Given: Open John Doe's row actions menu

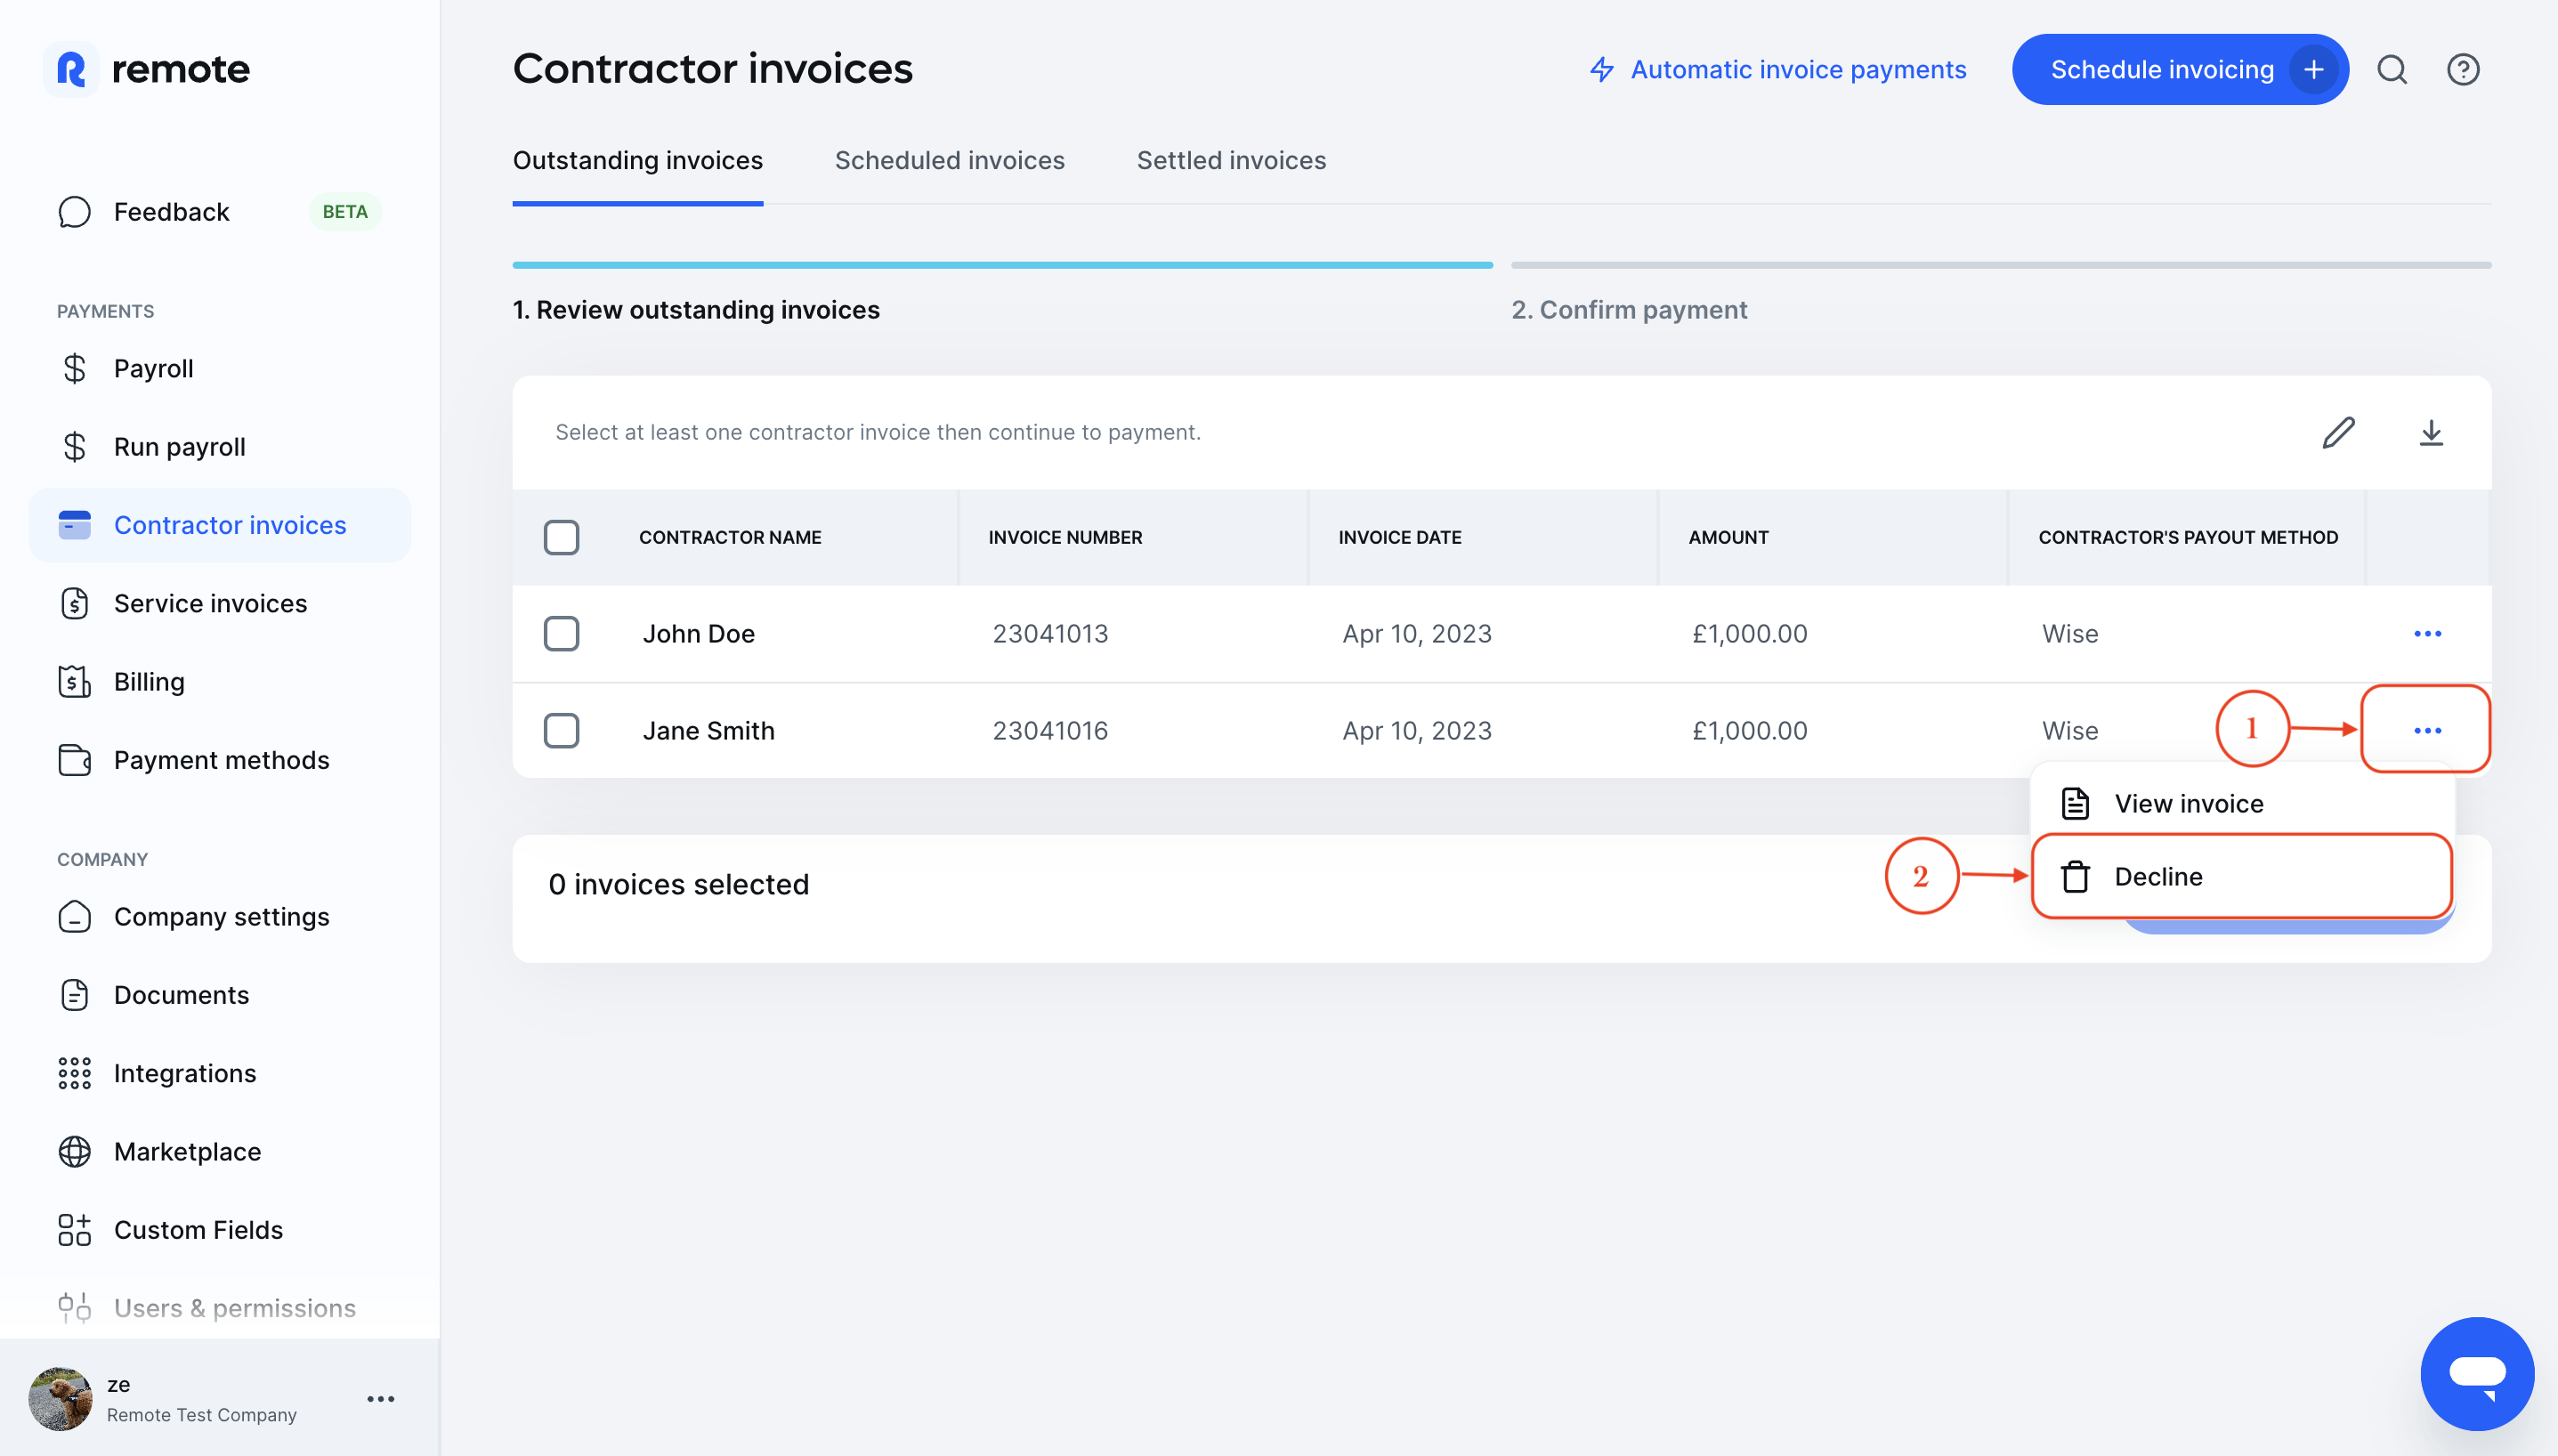Looking at the screenshot, I should click(2427, 633).
